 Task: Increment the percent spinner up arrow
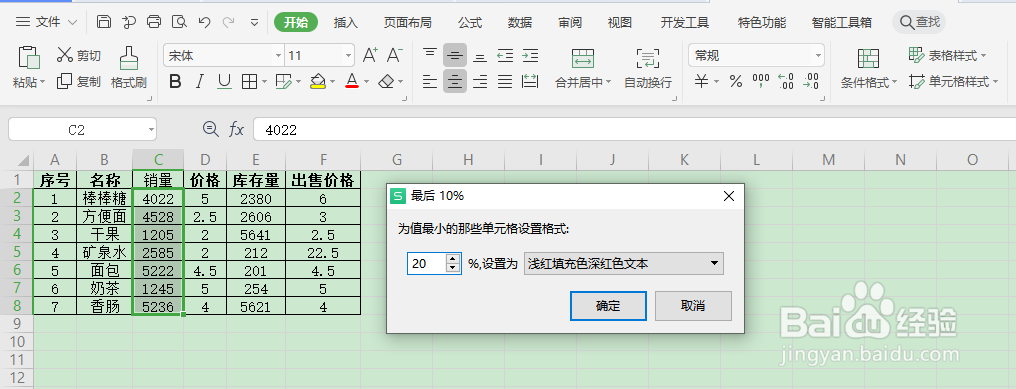(x=453, y=259)
